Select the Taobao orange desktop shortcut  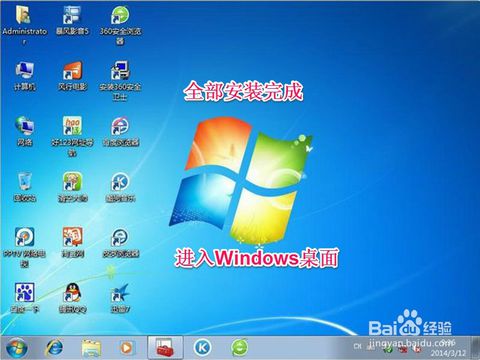click(x=72, y=242)
